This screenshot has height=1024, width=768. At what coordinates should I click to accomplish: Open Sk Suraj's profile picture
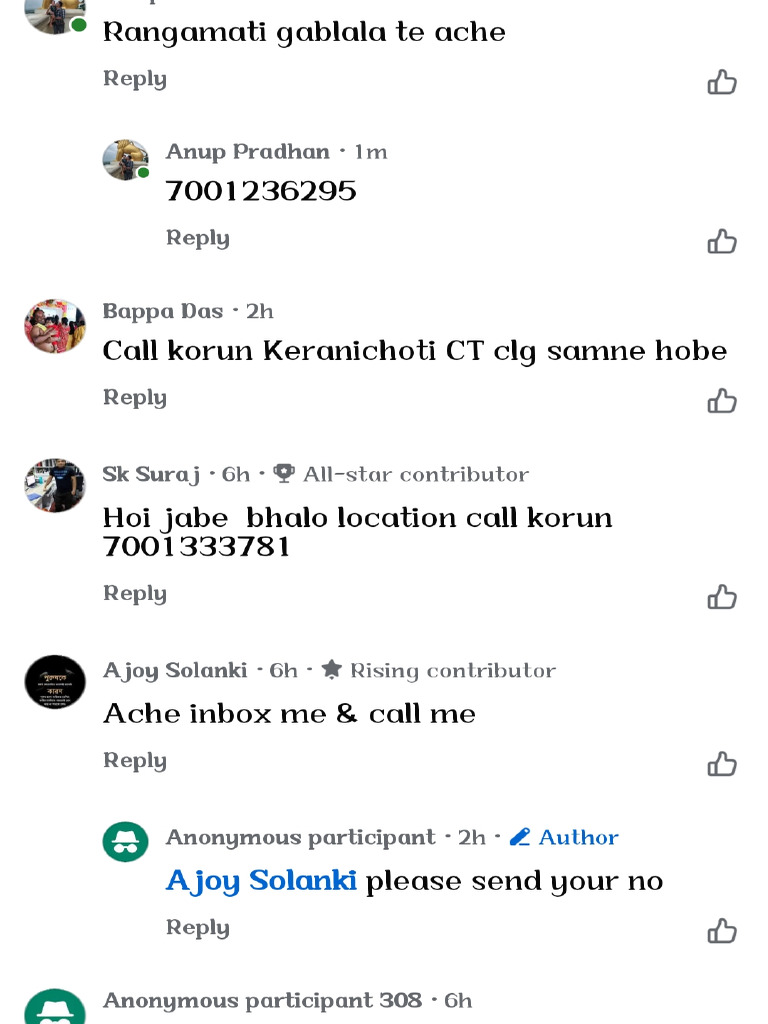click(x=55, y=485)
